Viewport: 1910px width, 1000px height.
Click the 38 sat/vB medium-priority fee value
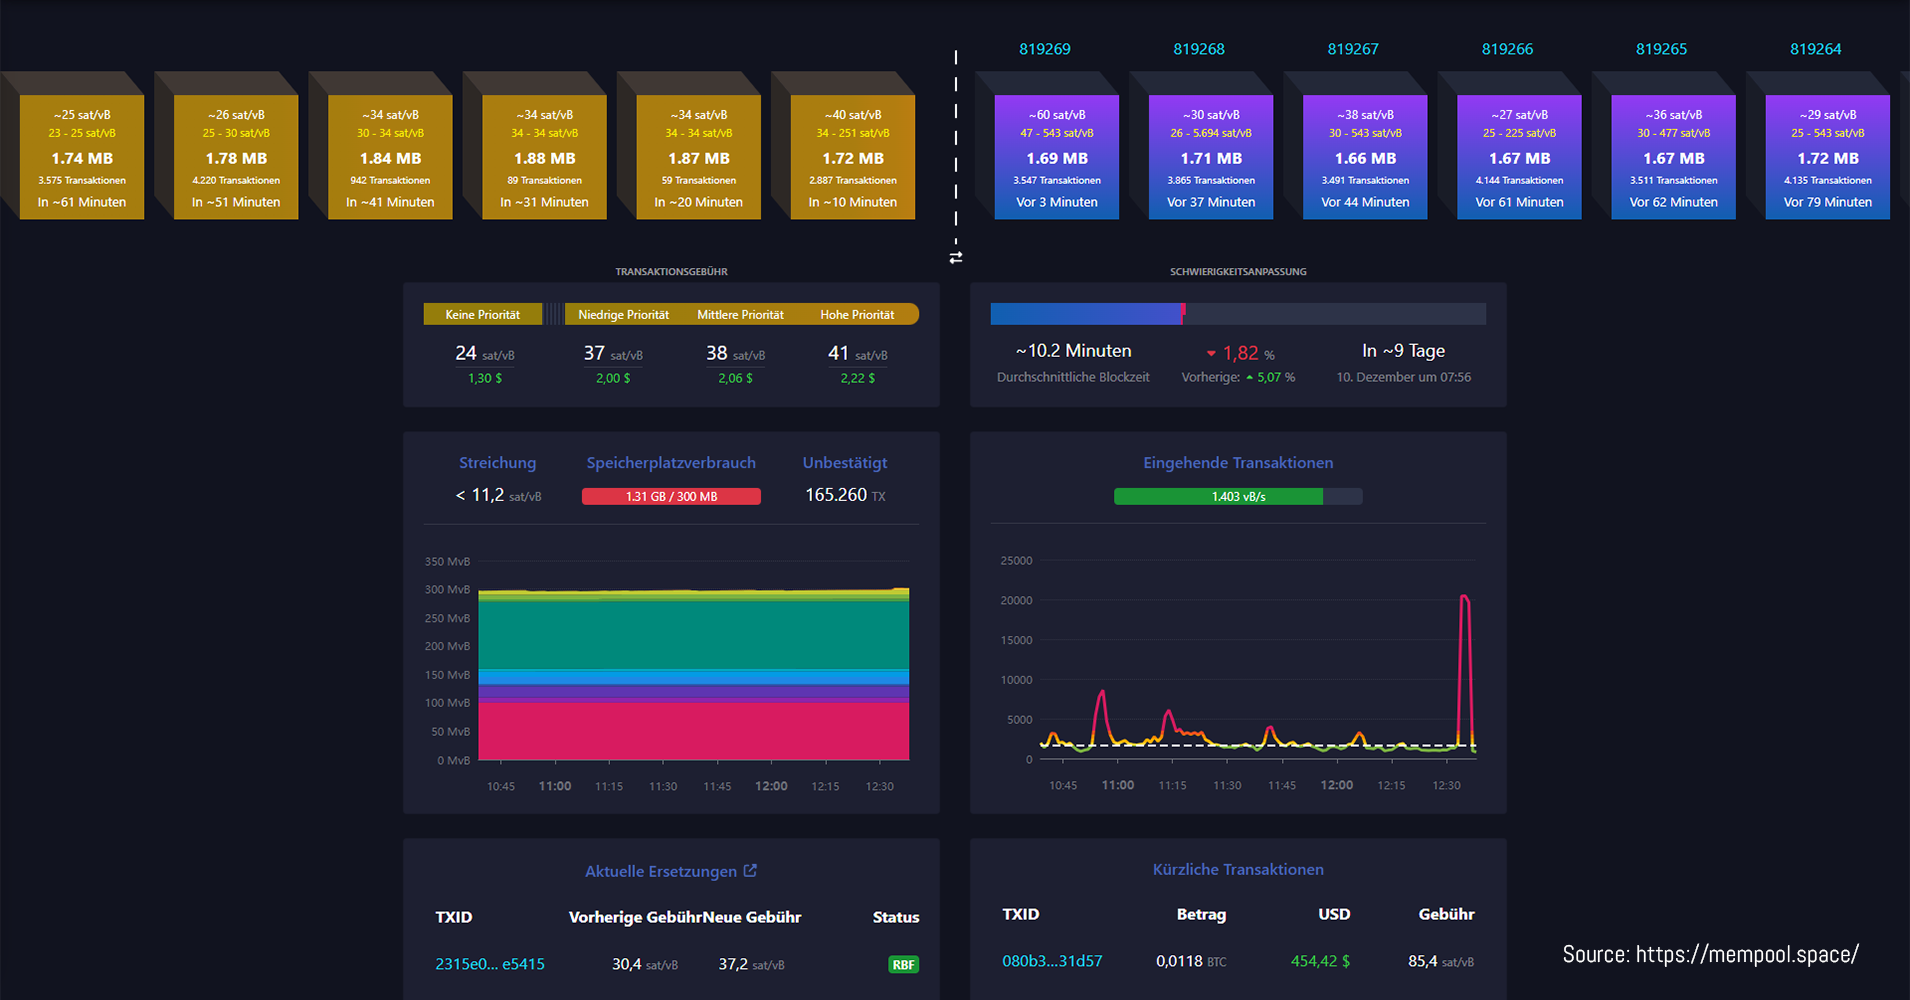pyautogui.click(x=735, y=353)
